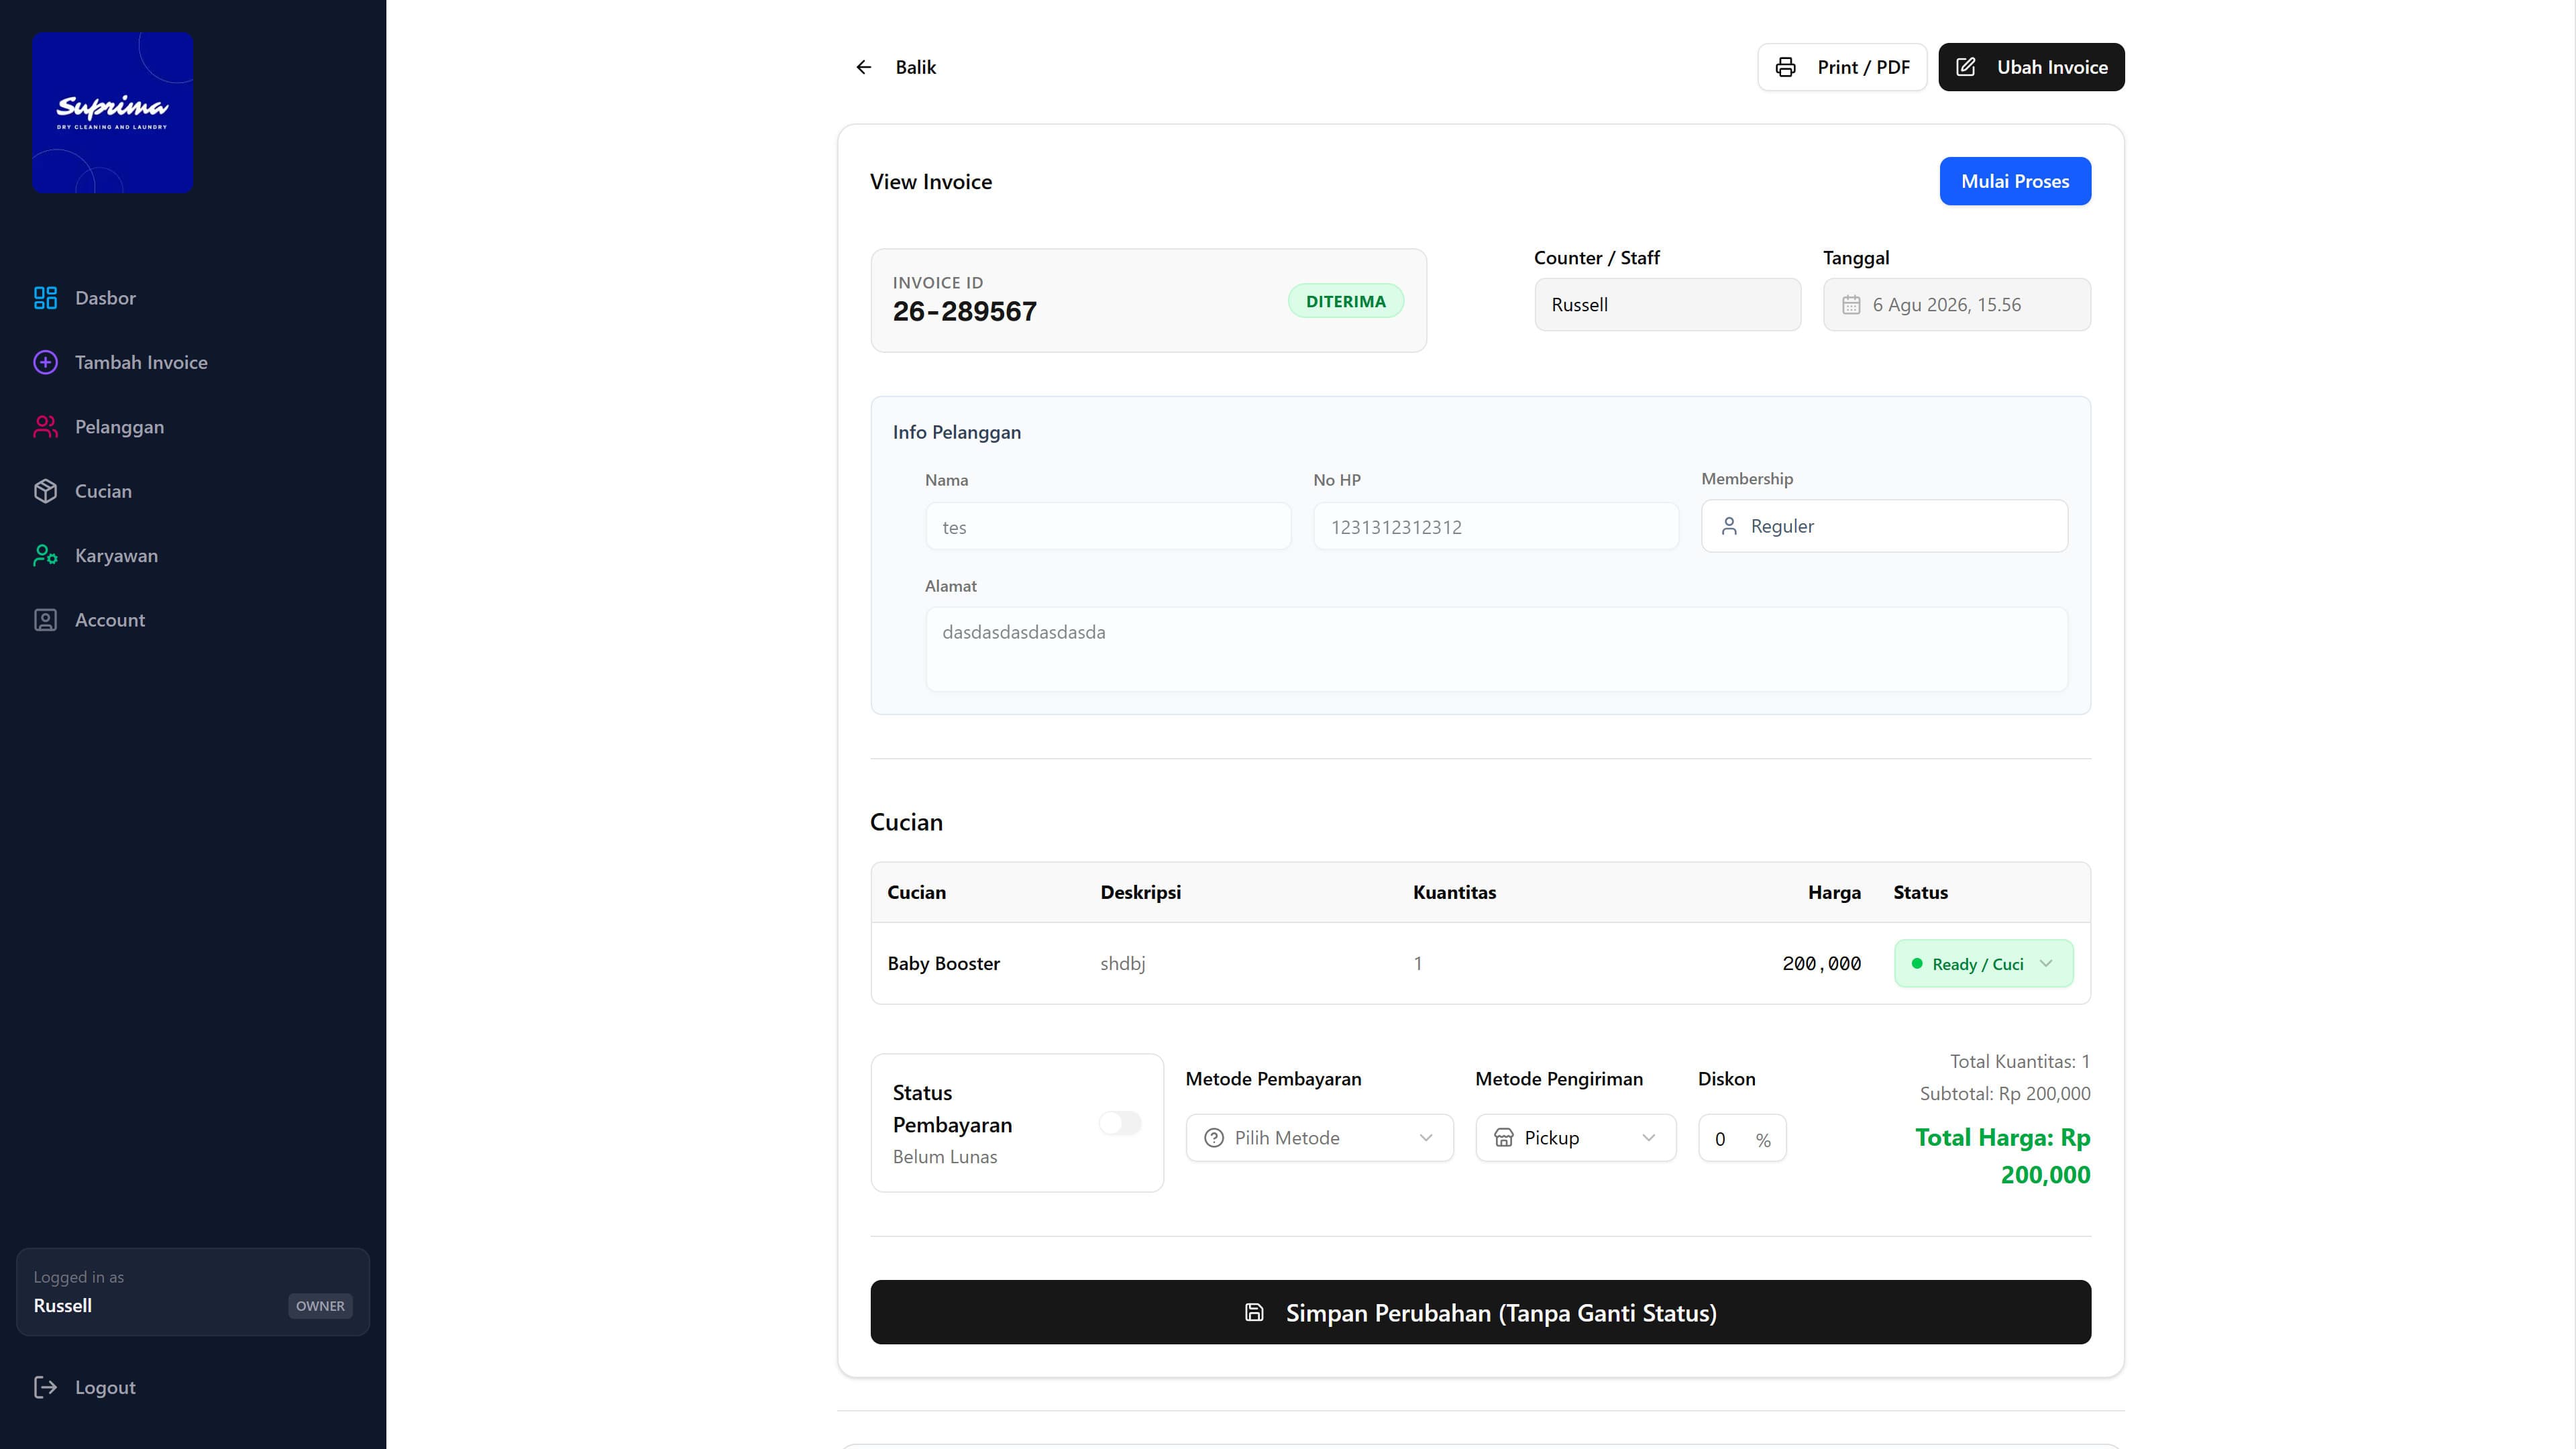Click the Suprima logo in sidebar
Viewport: 2576px width, 1449px height.
pyautogui.click(x=112, y=112)
